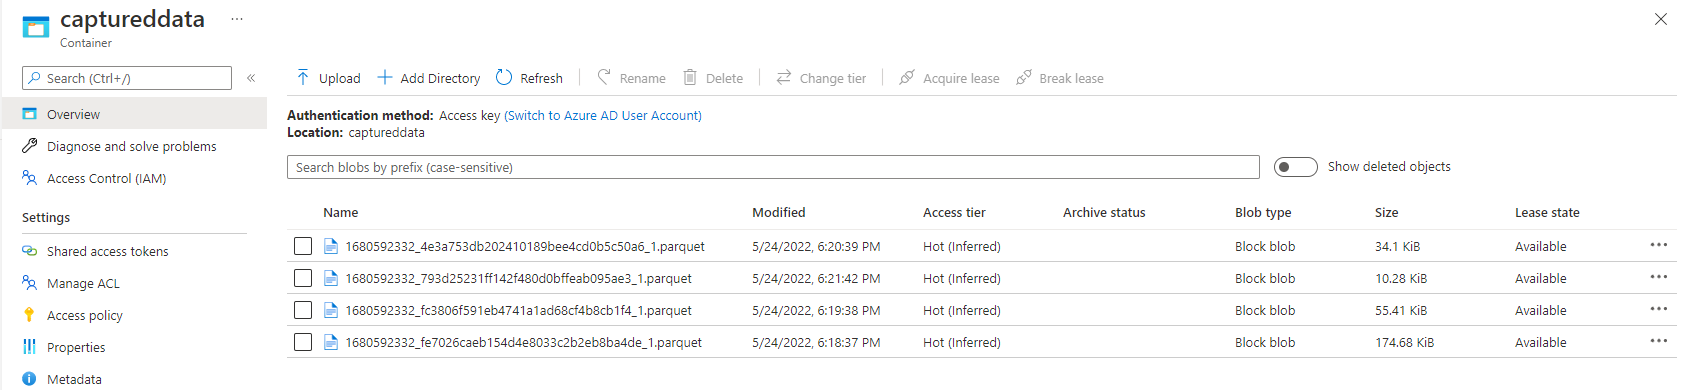Click the Delete trash icon

click(x=690, y=77)
